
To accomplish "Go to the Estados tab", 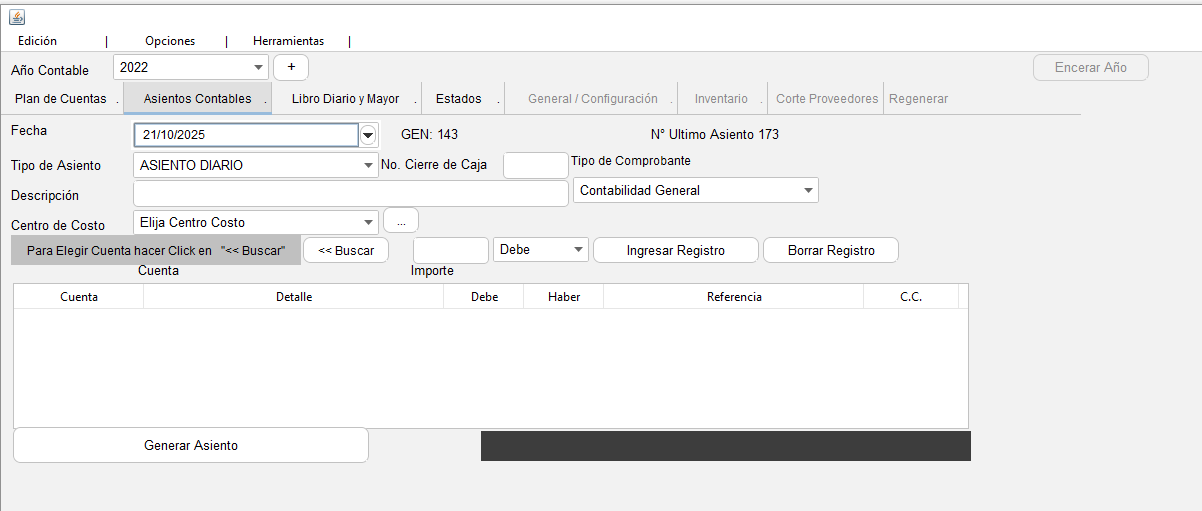I will pos(459,99).
